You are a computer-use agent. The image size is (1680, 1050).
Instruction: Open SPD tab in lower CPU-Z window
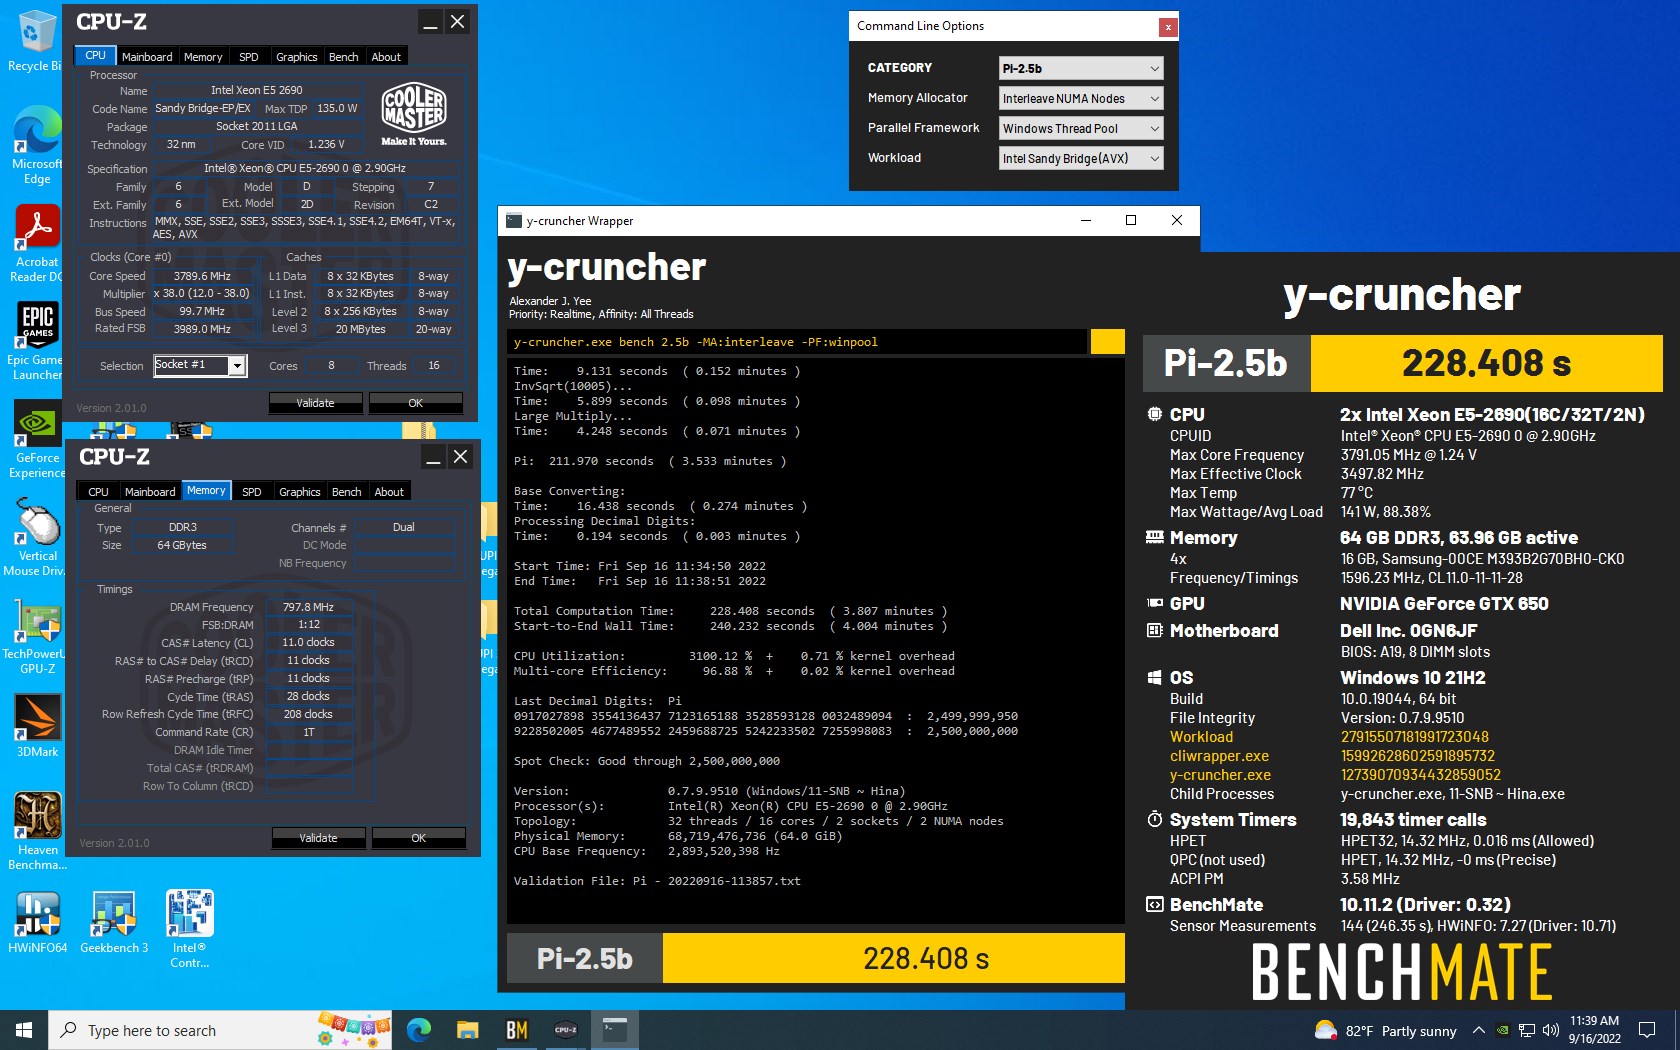pyautogui.click(x=252, y=492)
